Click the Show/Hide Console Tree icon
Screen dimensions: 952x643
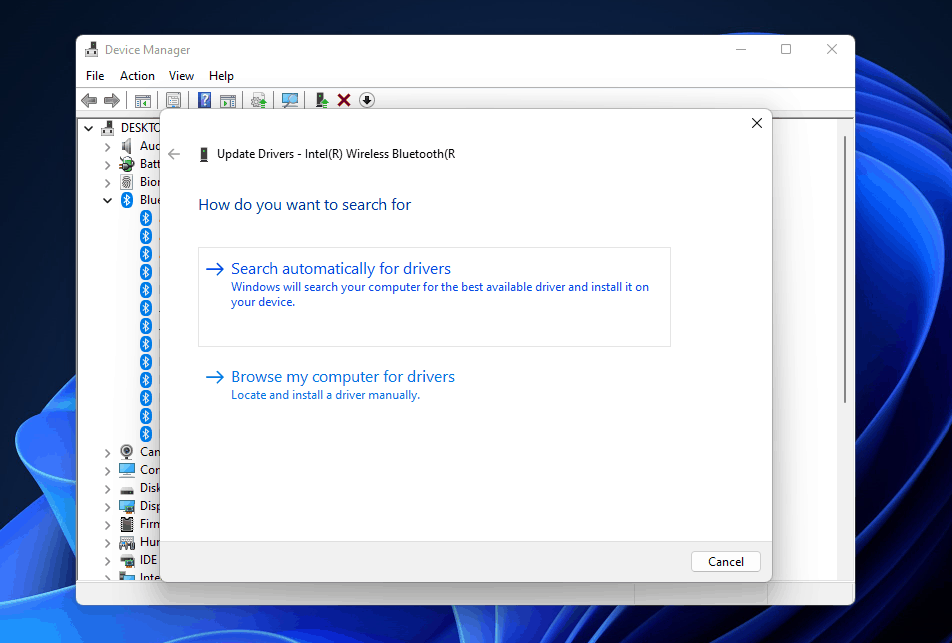(x=142, y=100)
